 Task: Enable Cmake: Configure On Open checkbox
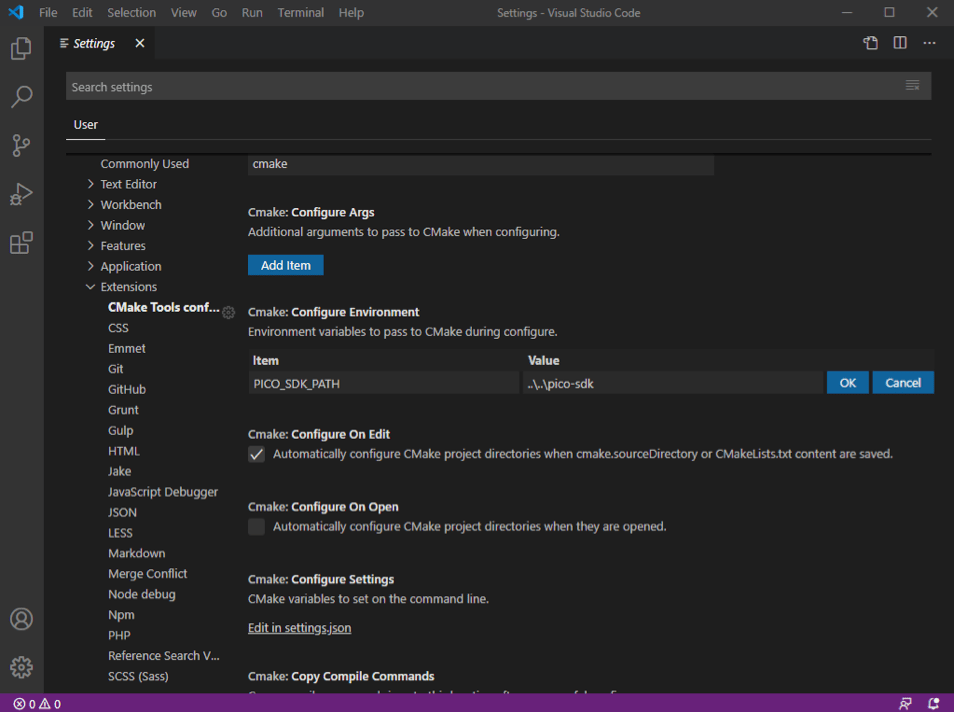click(x=256, y=527)
